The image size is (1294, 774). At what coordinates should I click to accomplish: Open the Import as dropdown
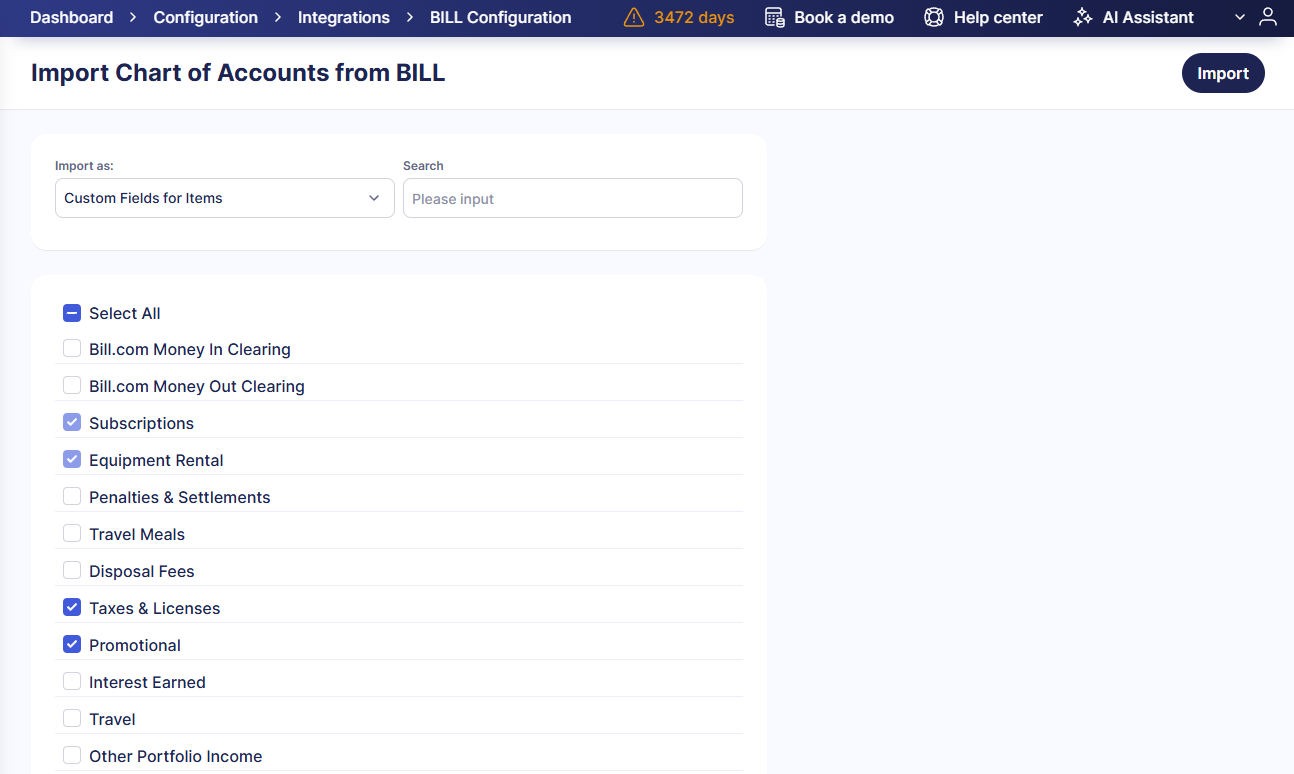pyautogui.click(x=224, y=198)
